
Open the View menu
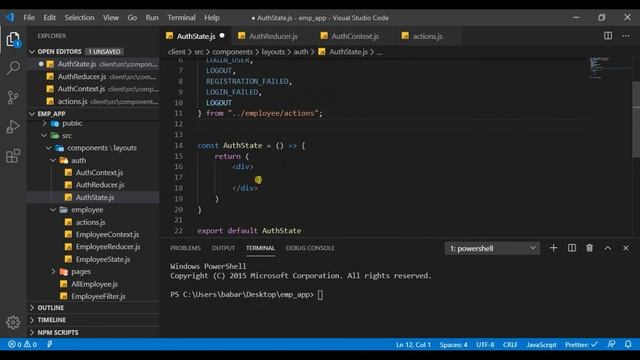[x=111, y=18]
